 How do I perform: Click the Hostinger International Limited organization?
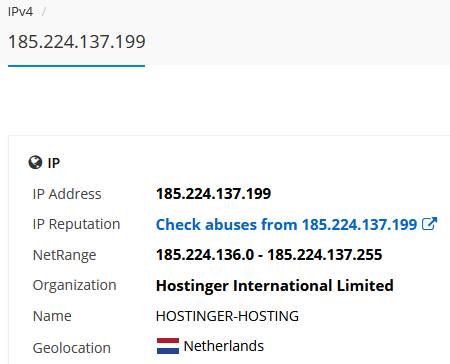(x=275, y=286)
